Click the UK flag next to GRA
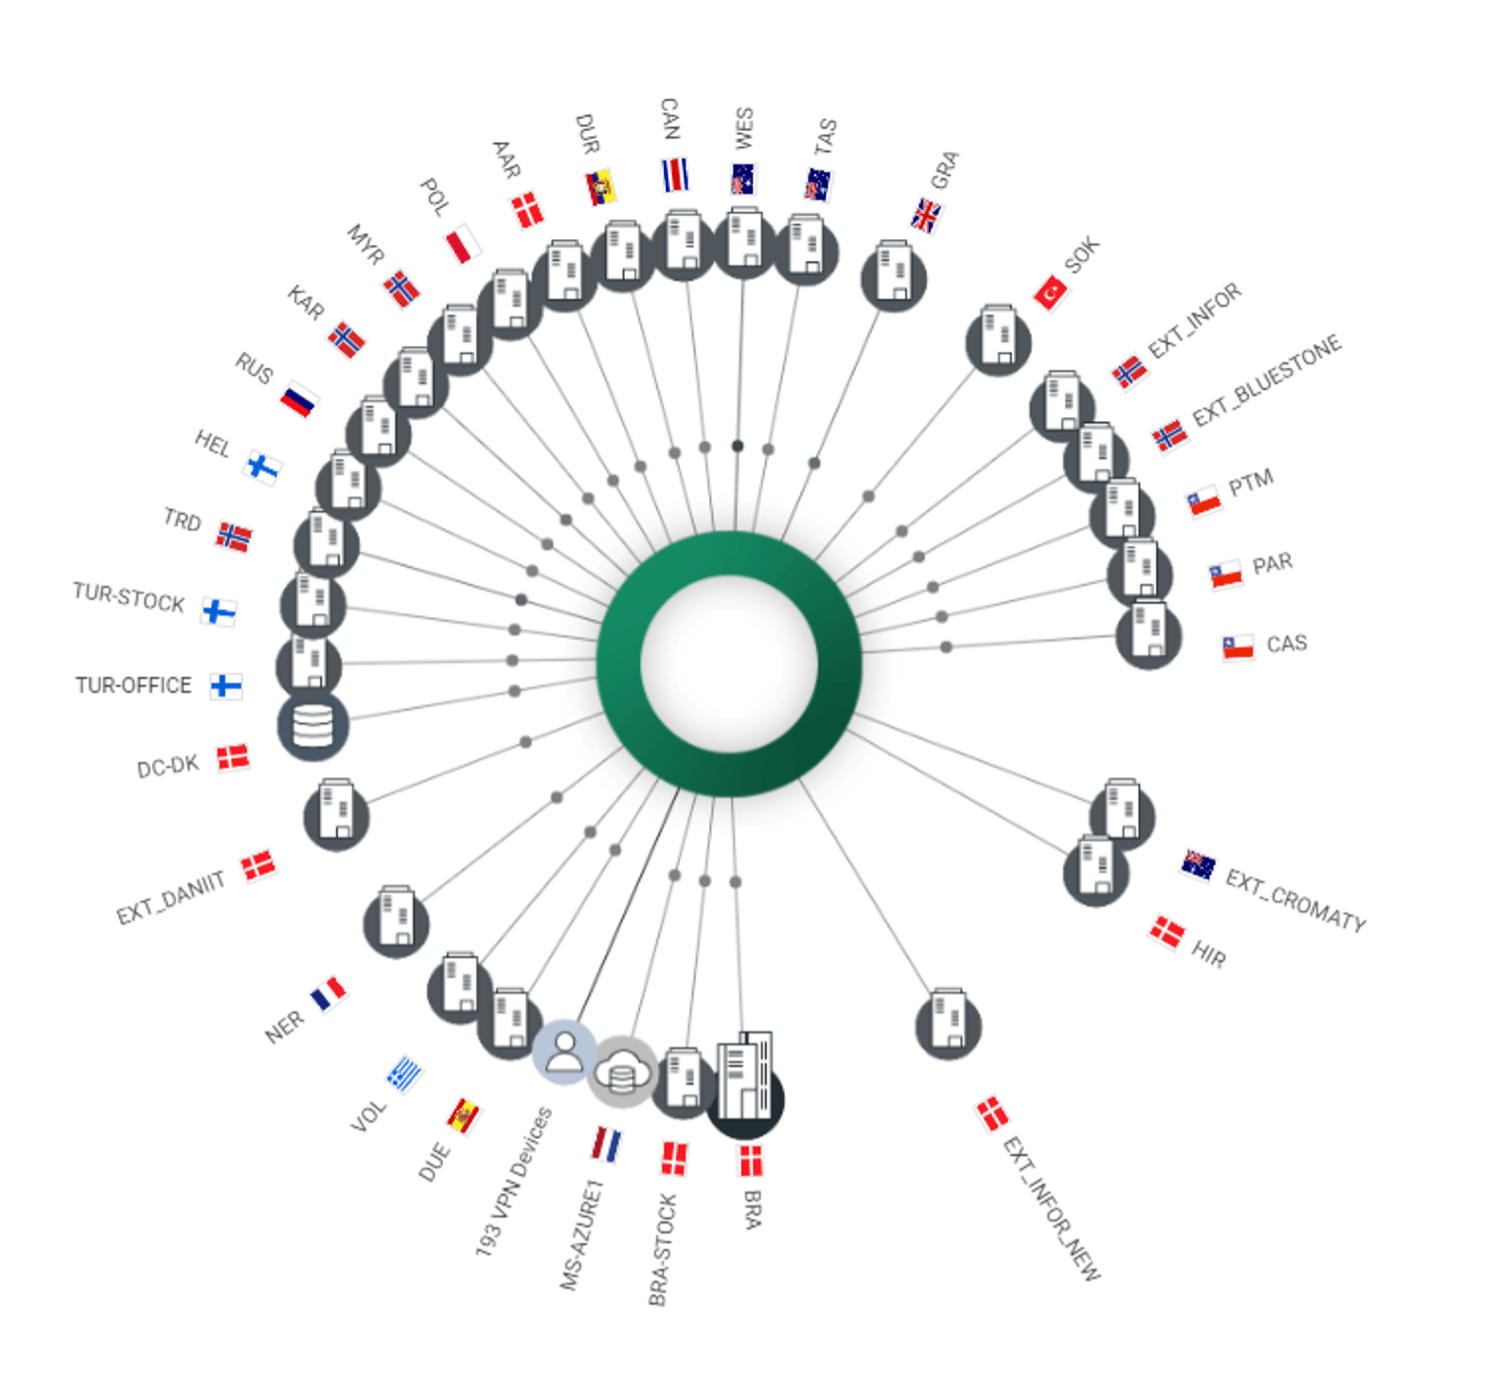The width and height of the screenshot is (1500, 1395). click(x=926, y=215)
